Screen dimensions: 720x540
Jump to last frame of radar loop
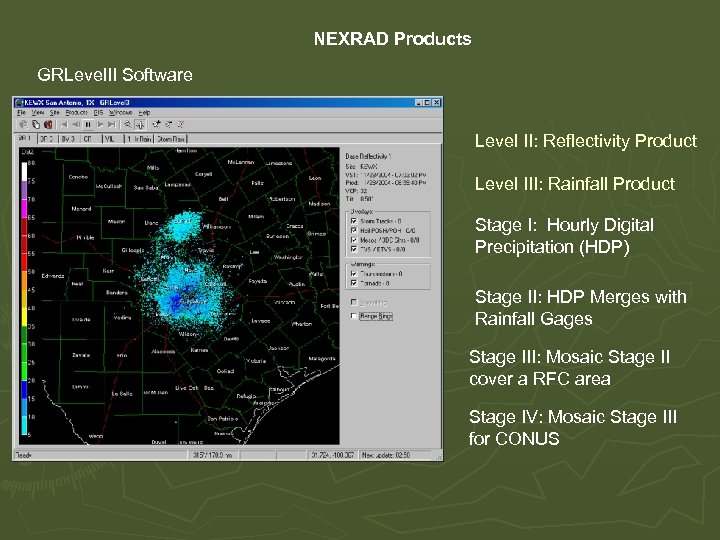click(112, 124)
